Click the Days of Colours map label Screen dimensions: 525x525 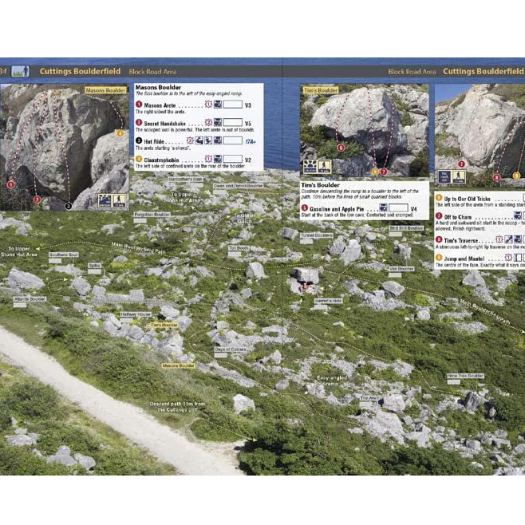[x=230, y=350]
